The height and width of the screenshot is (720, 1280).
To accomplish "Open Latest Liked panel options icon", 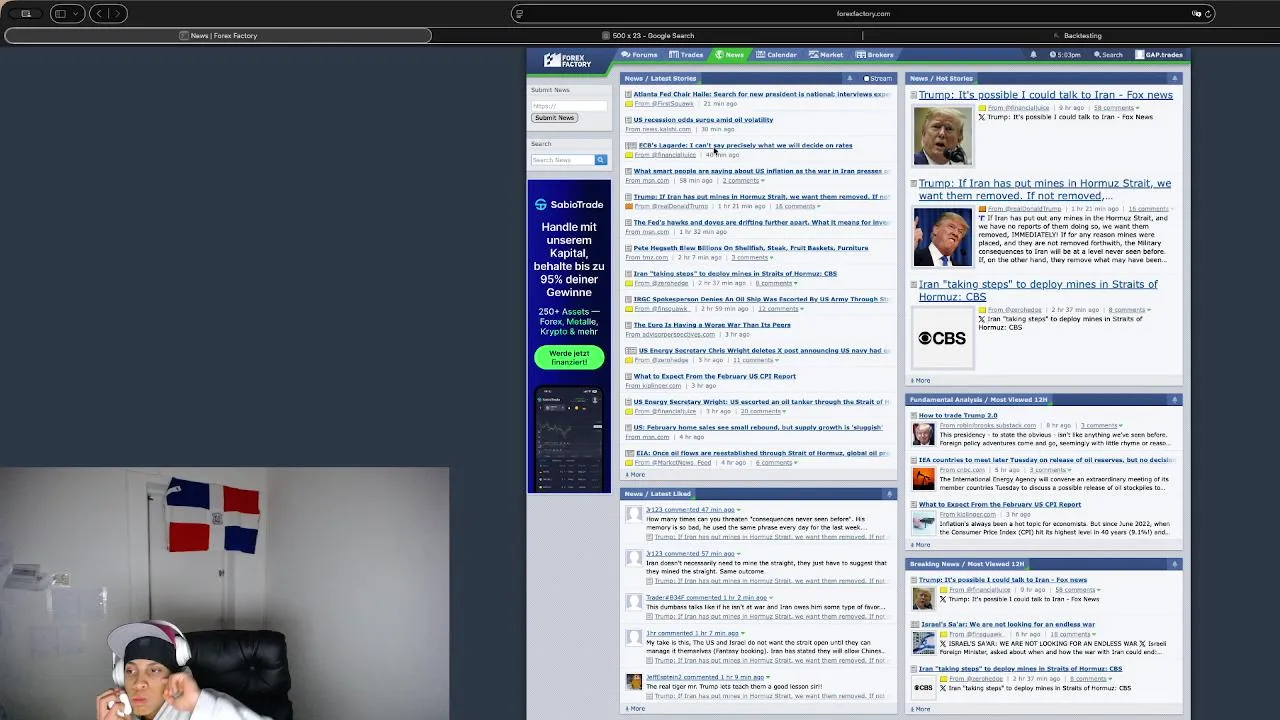I will point(889,494).
